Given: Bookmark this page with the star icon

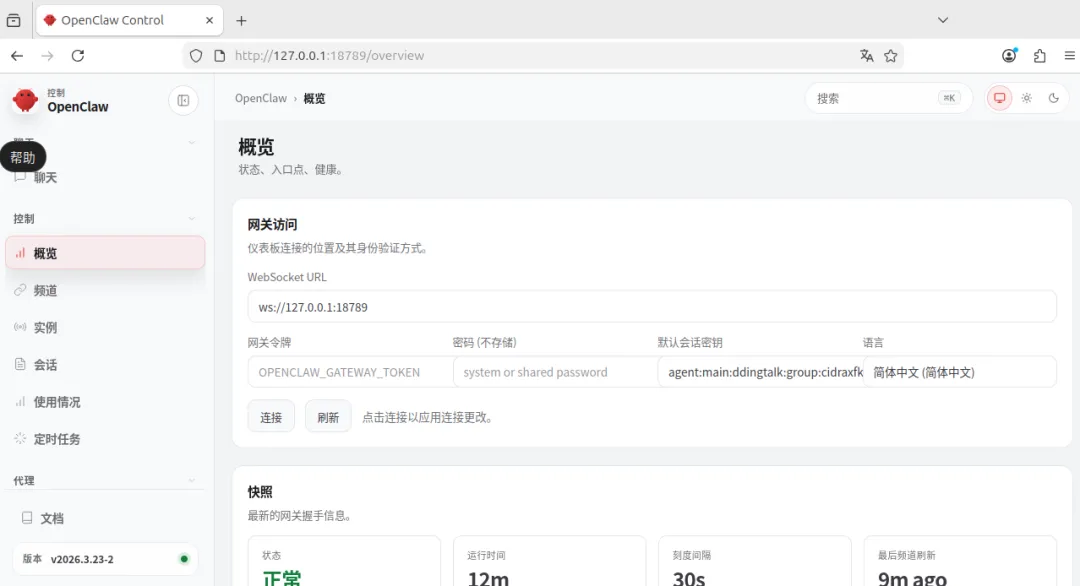Looking at the screenshot, I should [891, 56].
